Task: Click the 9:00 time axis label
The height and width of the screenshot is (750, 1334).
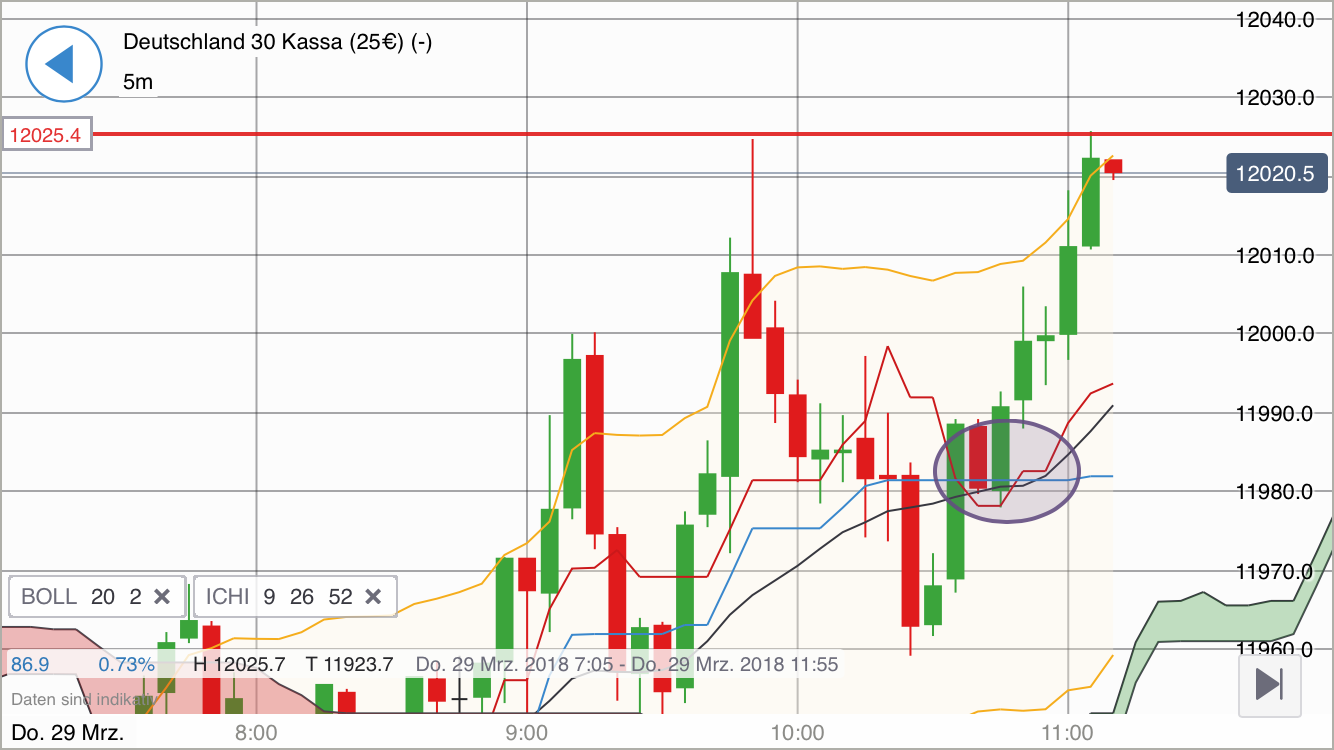Action: pos(526,733)
